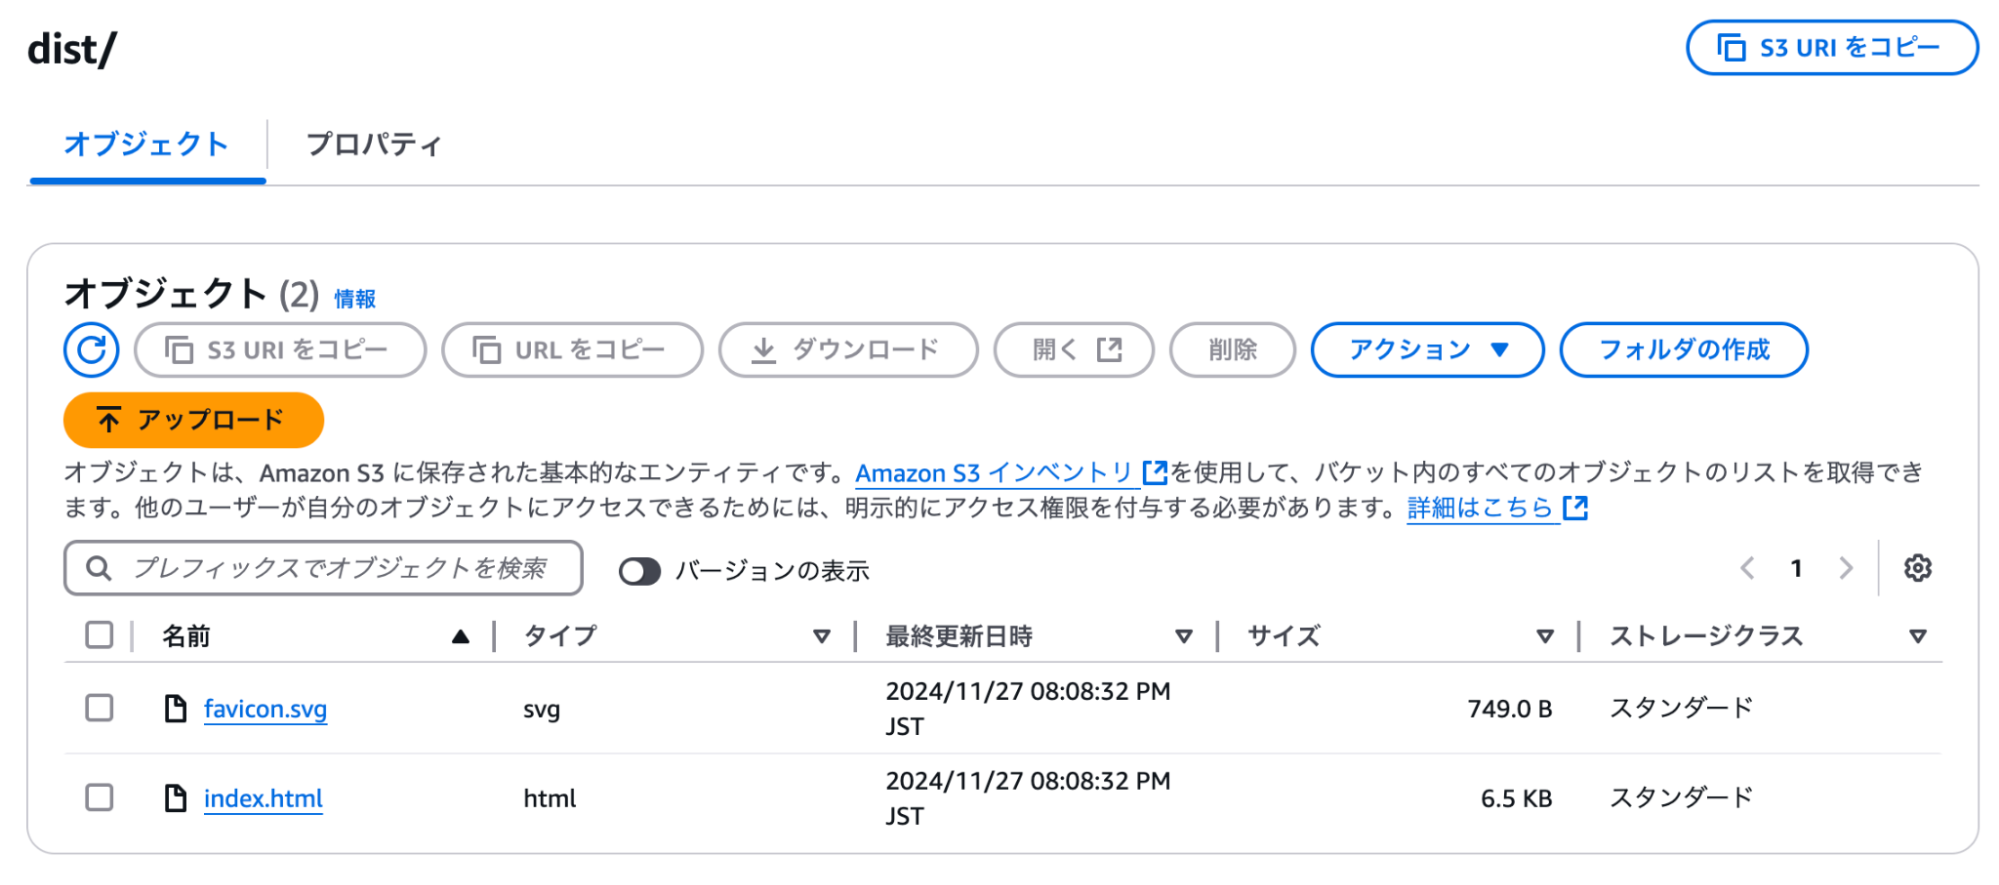Select the オブジェクト tab
1999x885 pixels.
[147, 145]
